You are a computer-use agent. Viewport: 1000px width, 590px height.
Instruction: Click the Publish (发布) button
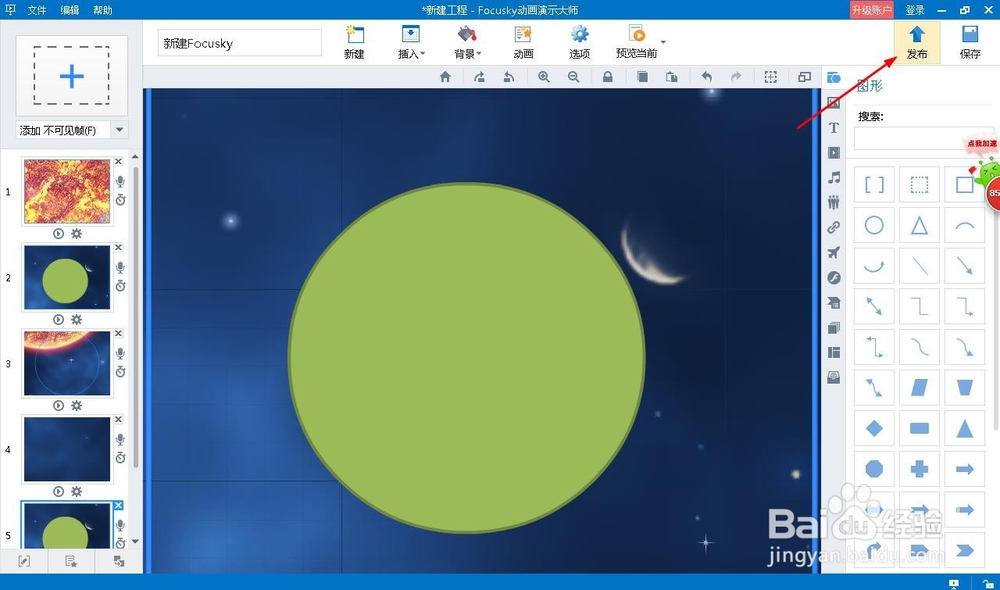(916, 42)
